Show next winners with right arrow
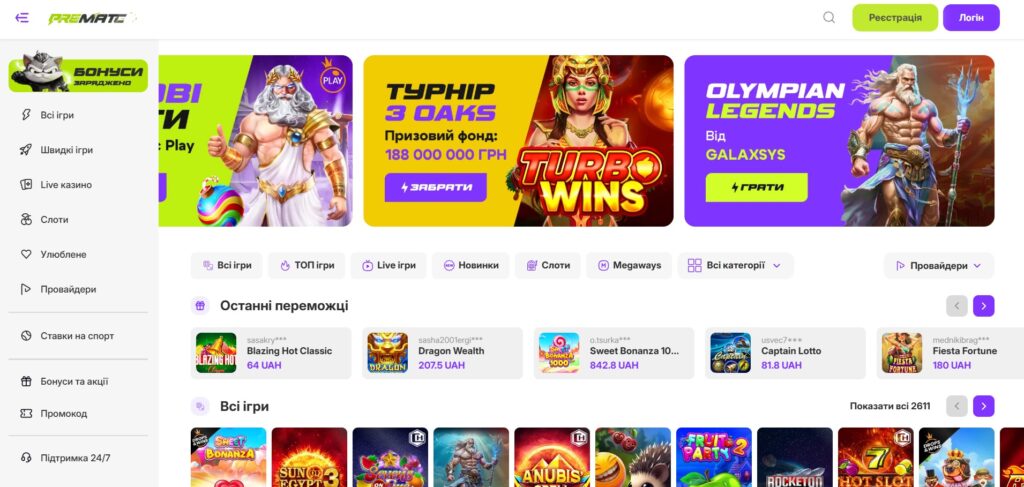The width and height of the screenshot is (1024, 487). click(x=984, y=306)
